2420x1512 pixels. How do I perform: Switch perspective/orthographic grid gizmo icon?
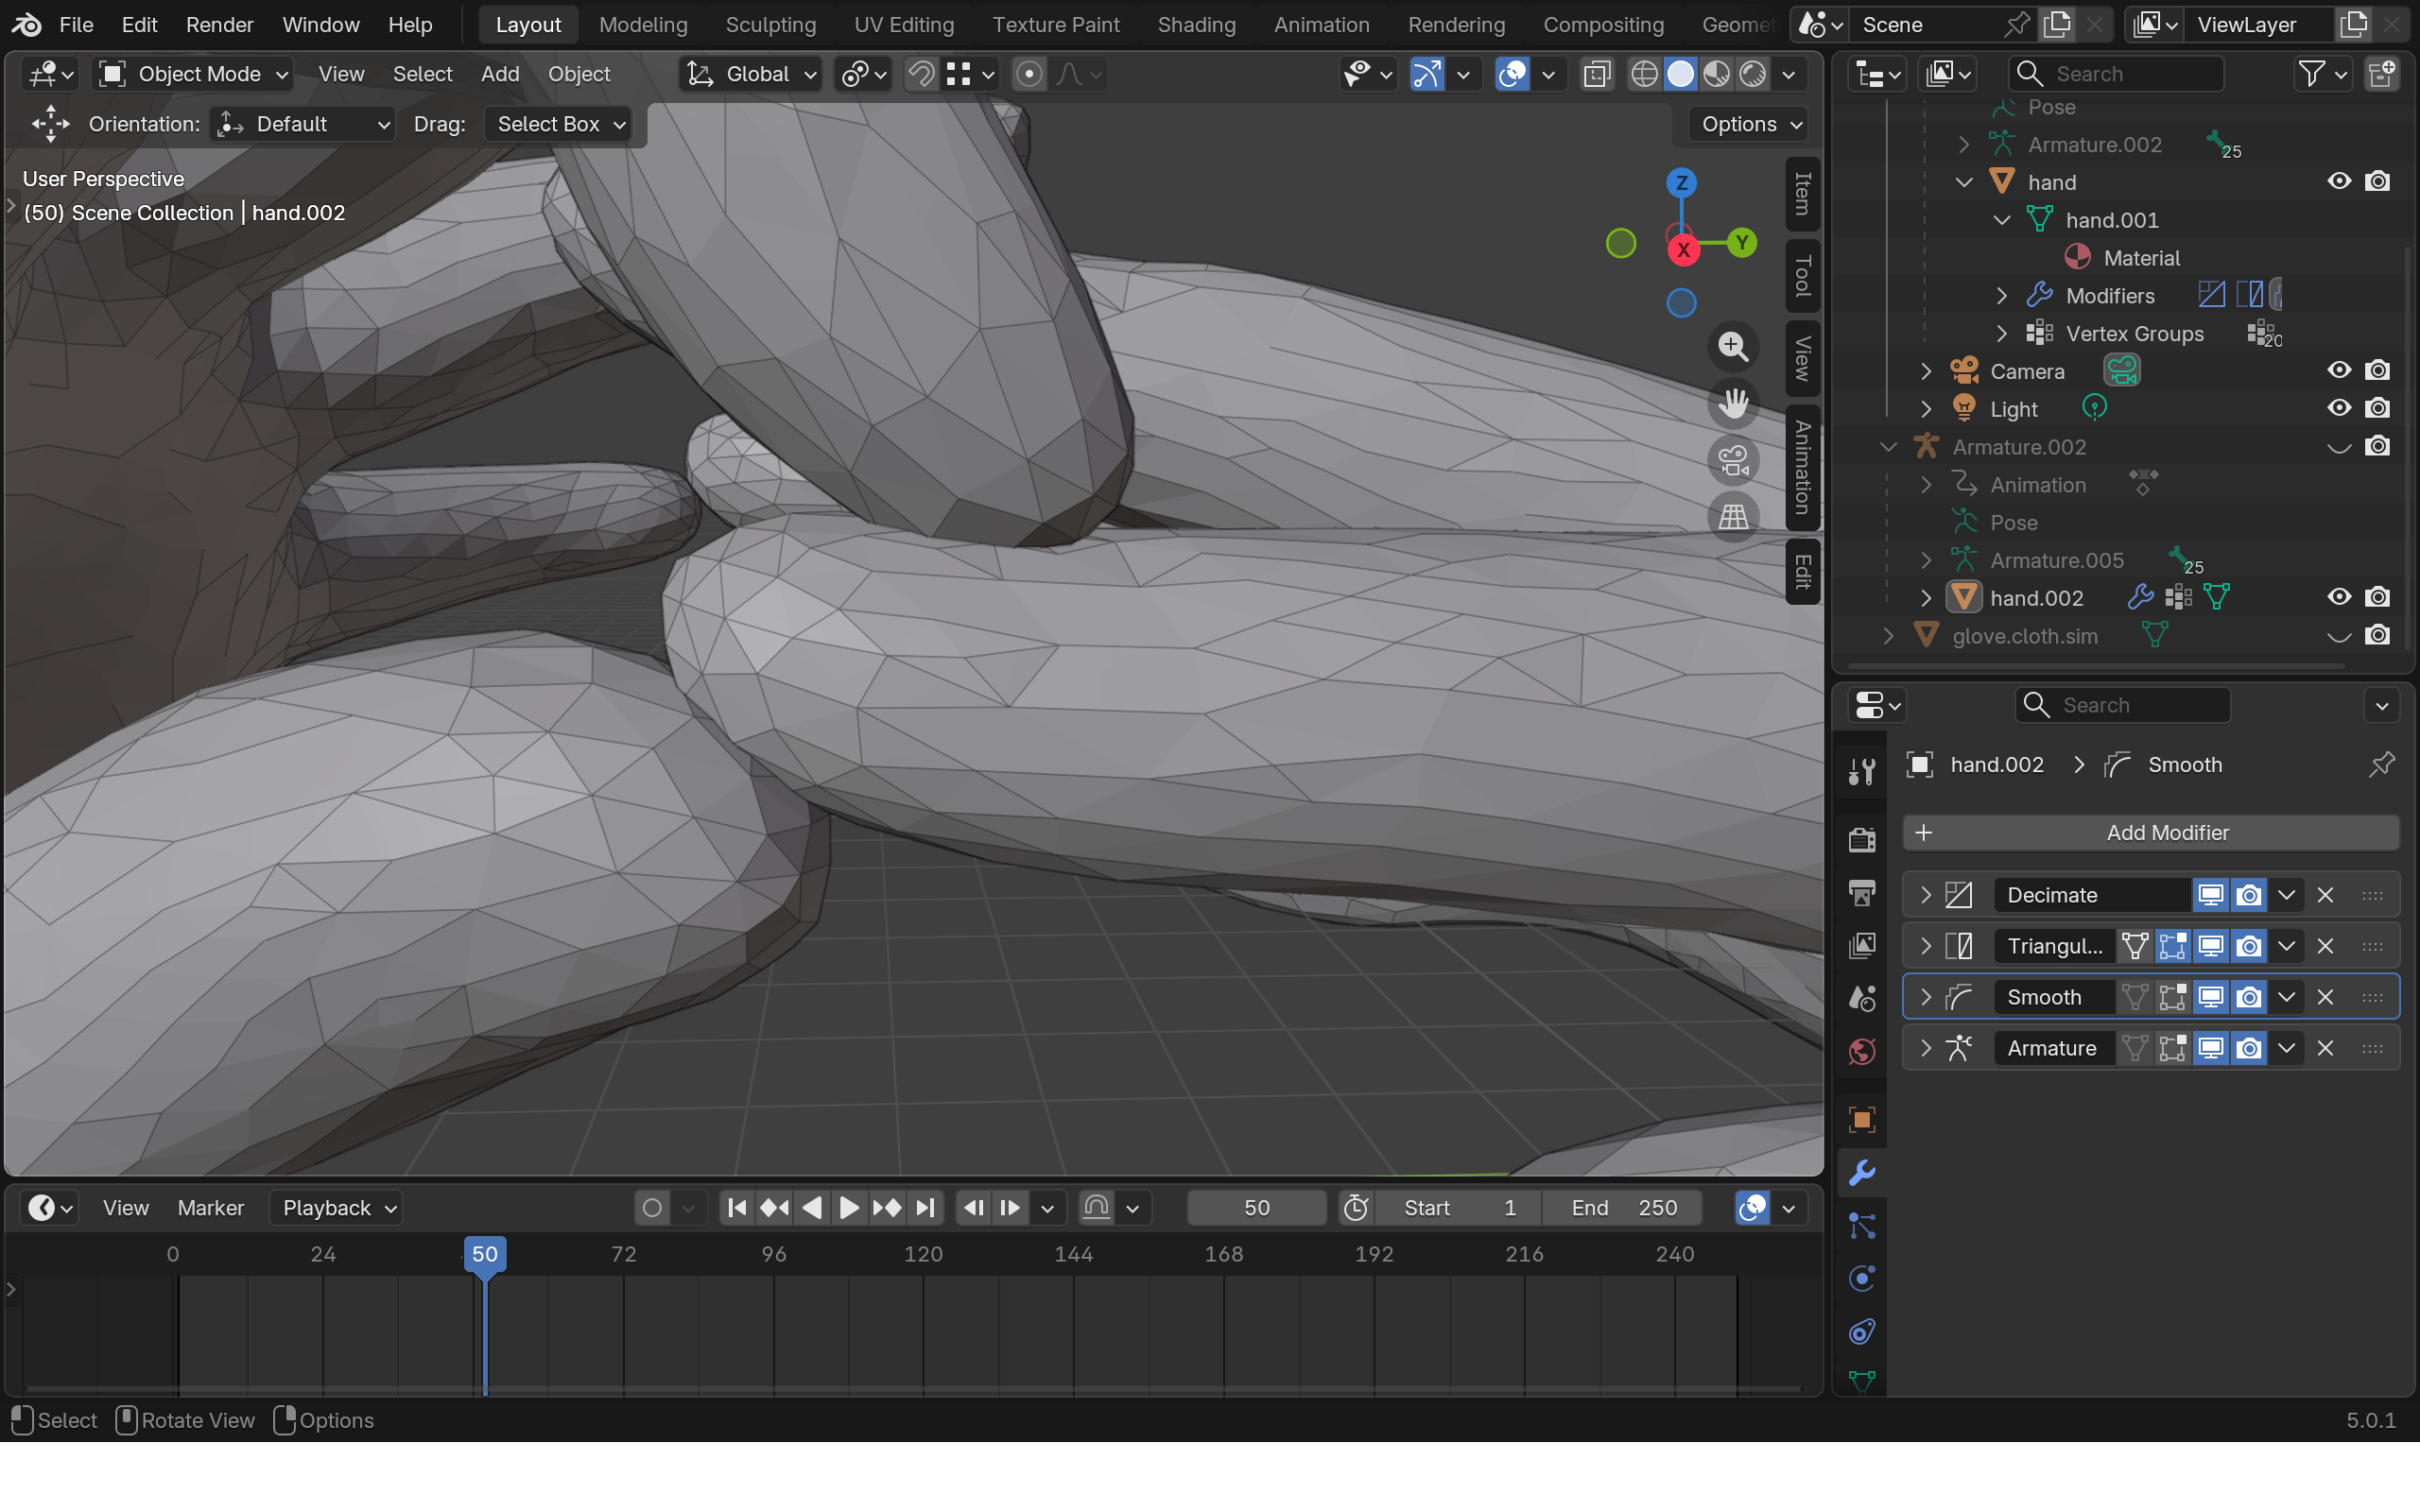tap(1733, 518)
